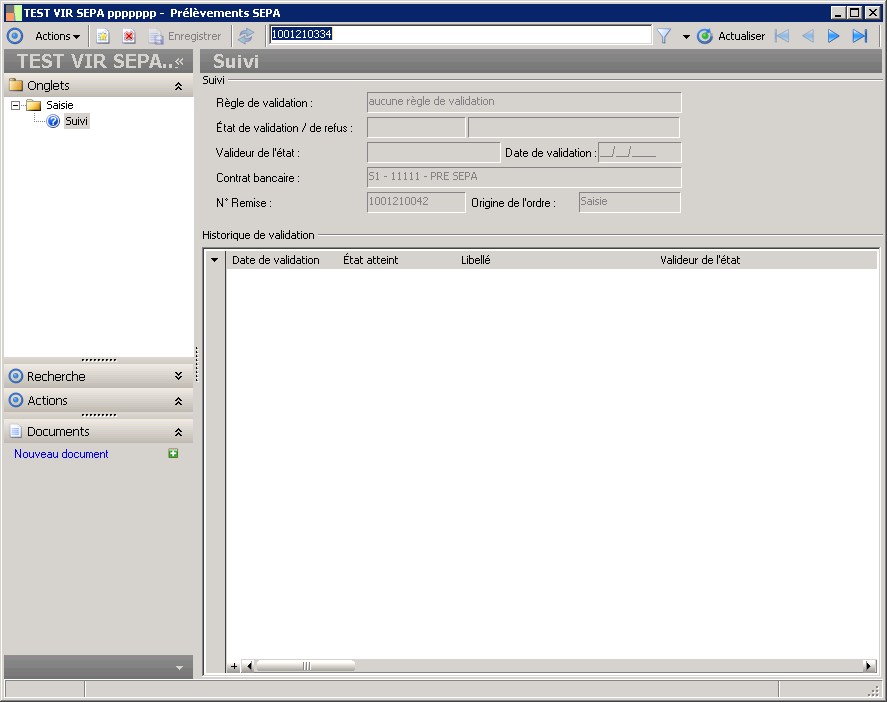Open the bottom navigation pane dropdown arrow
Image resolution: width=887 pixels, height=702 pixels.
pos(179,667)
